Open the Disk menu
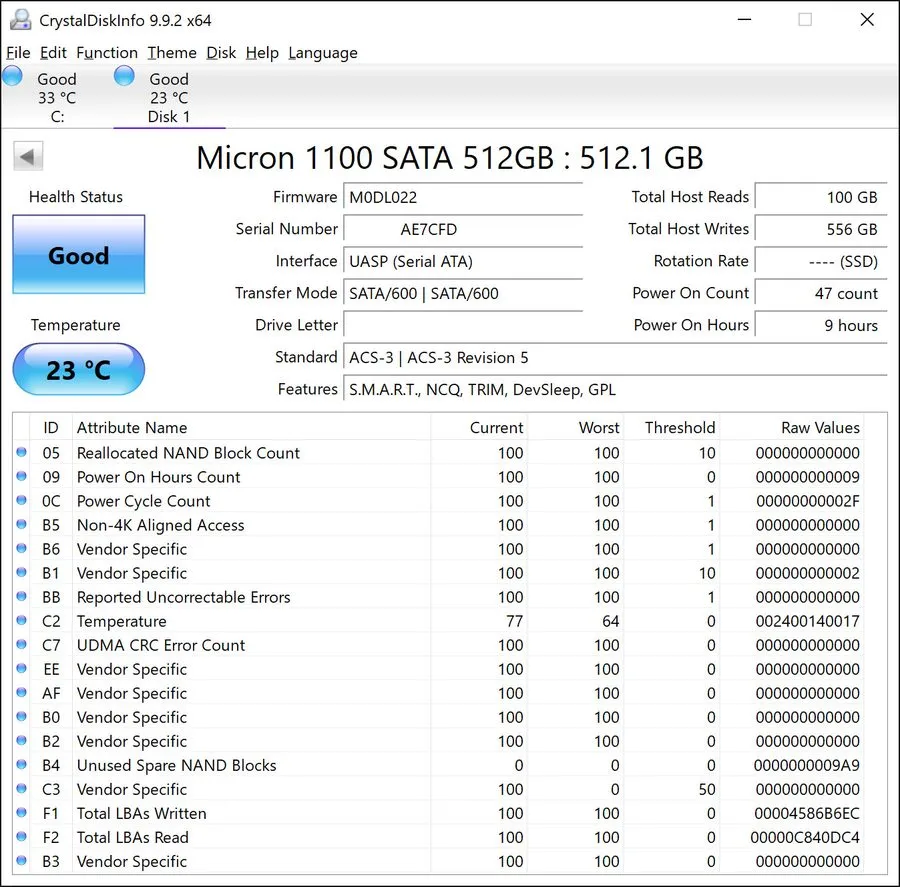The height and width of the screenshot is (887, 900). pos(221,53)
